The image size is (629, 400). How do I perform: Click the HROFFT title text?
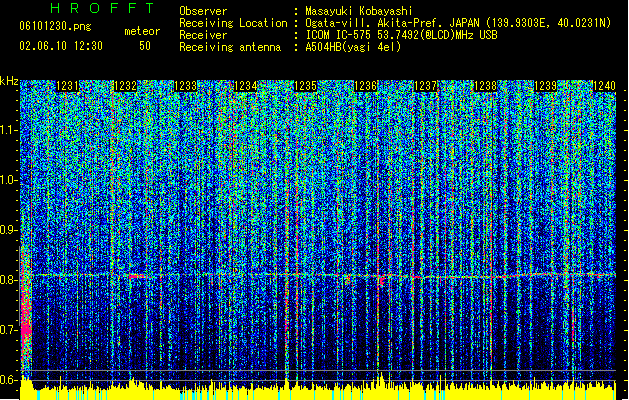pyautogui.click(x=102, y=9)
